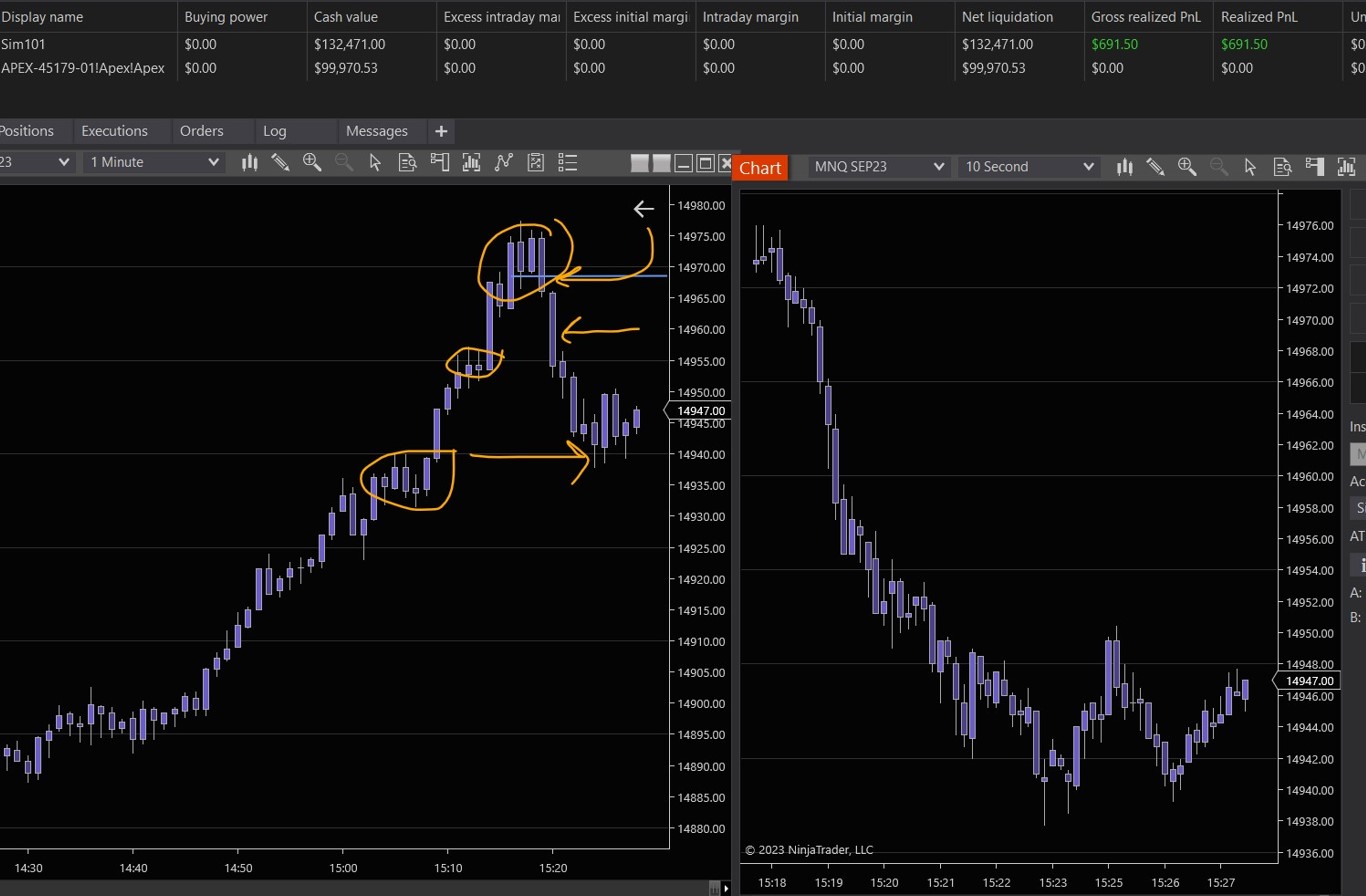Switch to the Log tab
The image size is (1366, 896).
275,131
